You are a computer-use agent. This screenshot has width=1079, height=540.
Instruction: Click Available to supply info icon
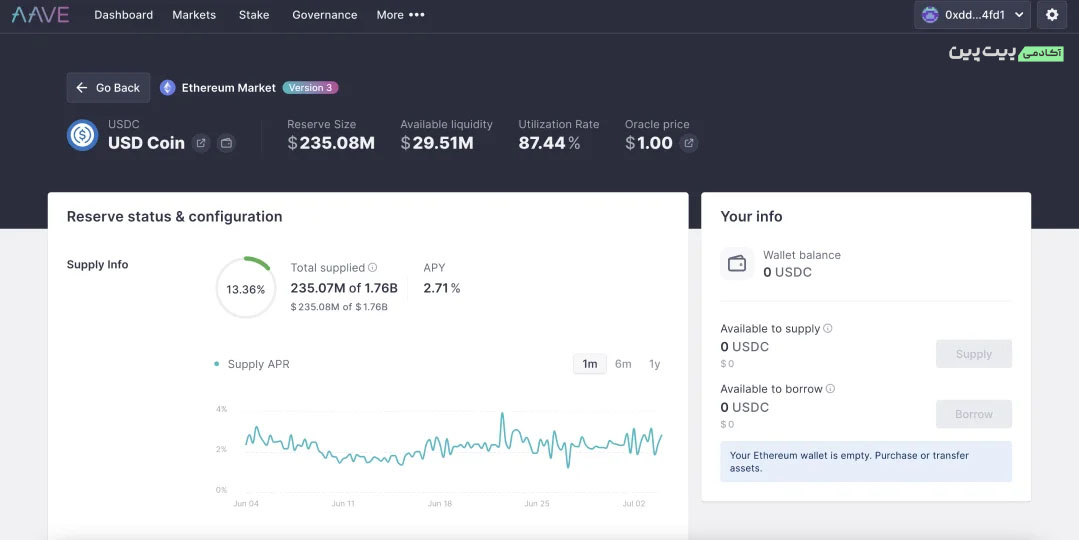coord(828,328)
